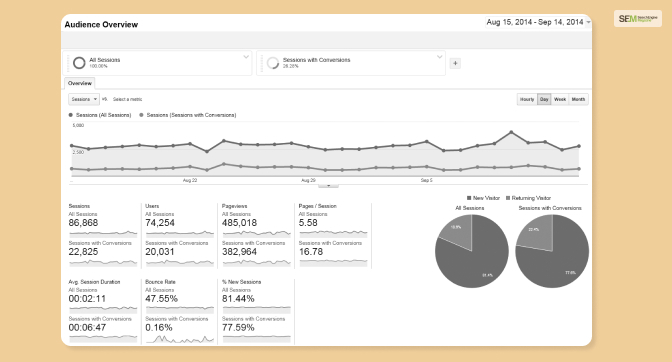Screen dimensions: 672x362
Task: Click the All Sessions segment circle icon
Action: pyautogui.click(x=79, y=63)
